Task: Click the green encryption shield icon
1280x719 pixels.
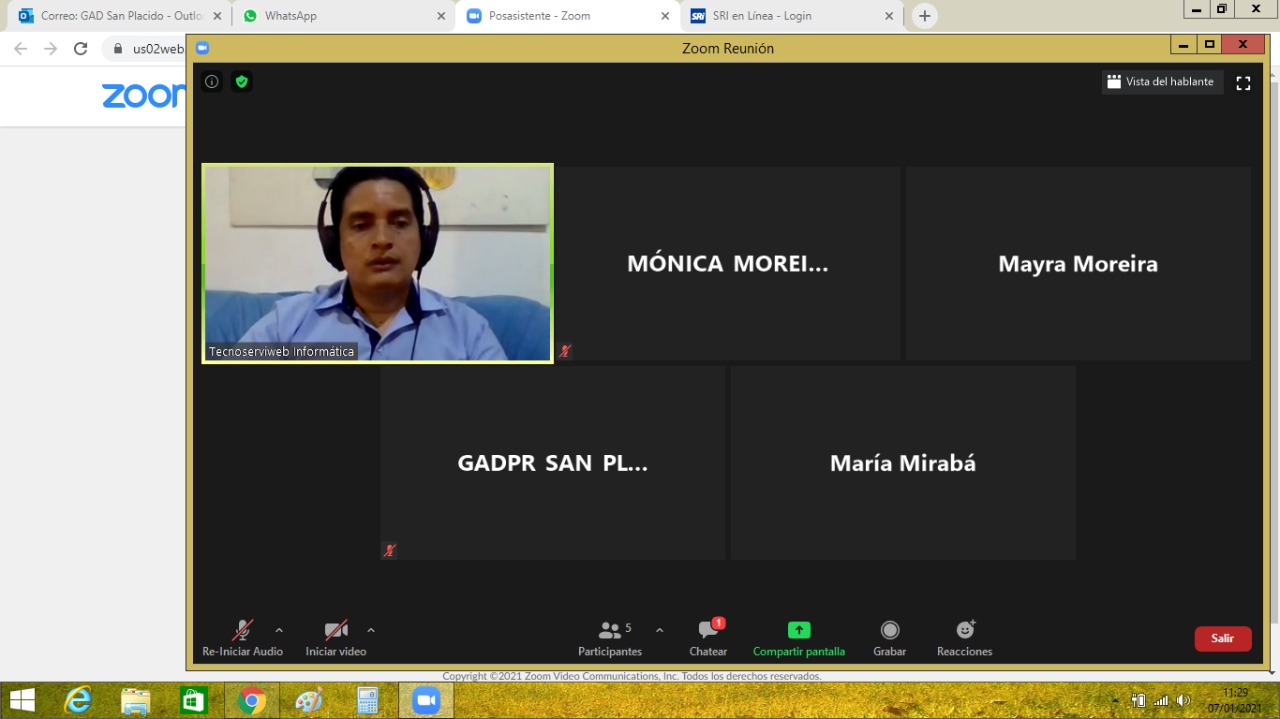Action: coord(241,82)
